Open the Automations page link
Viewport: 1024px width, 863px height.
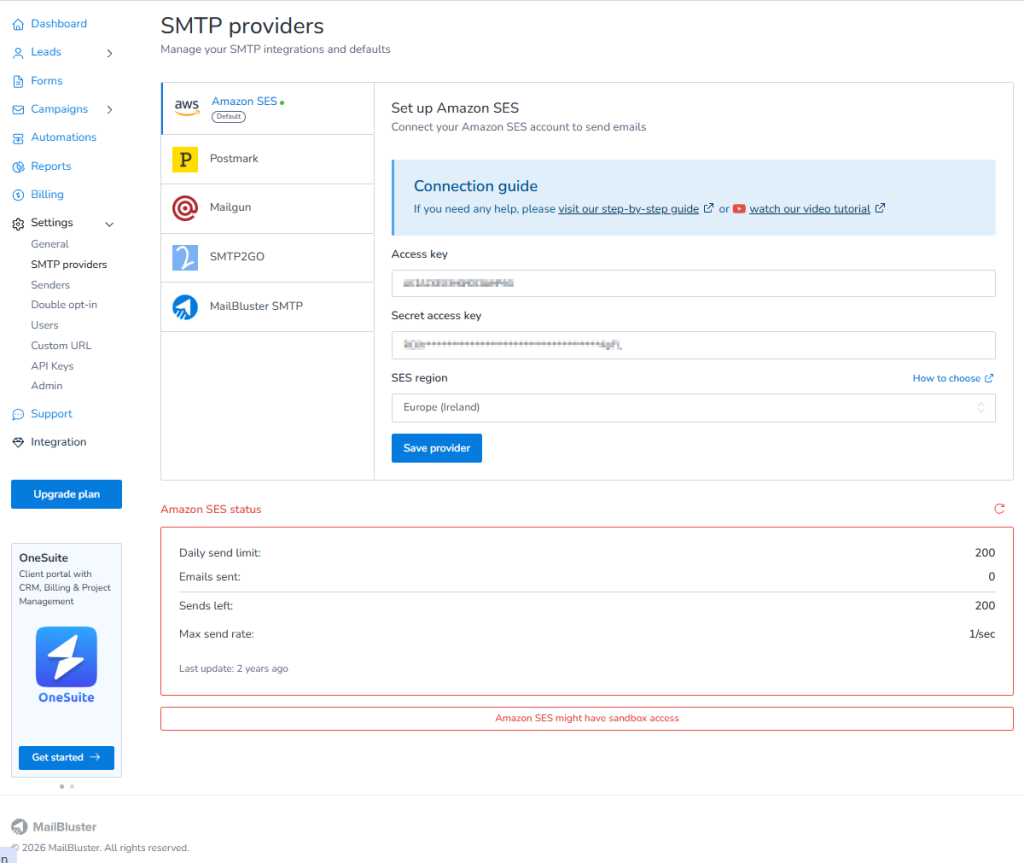coord(63,138)
